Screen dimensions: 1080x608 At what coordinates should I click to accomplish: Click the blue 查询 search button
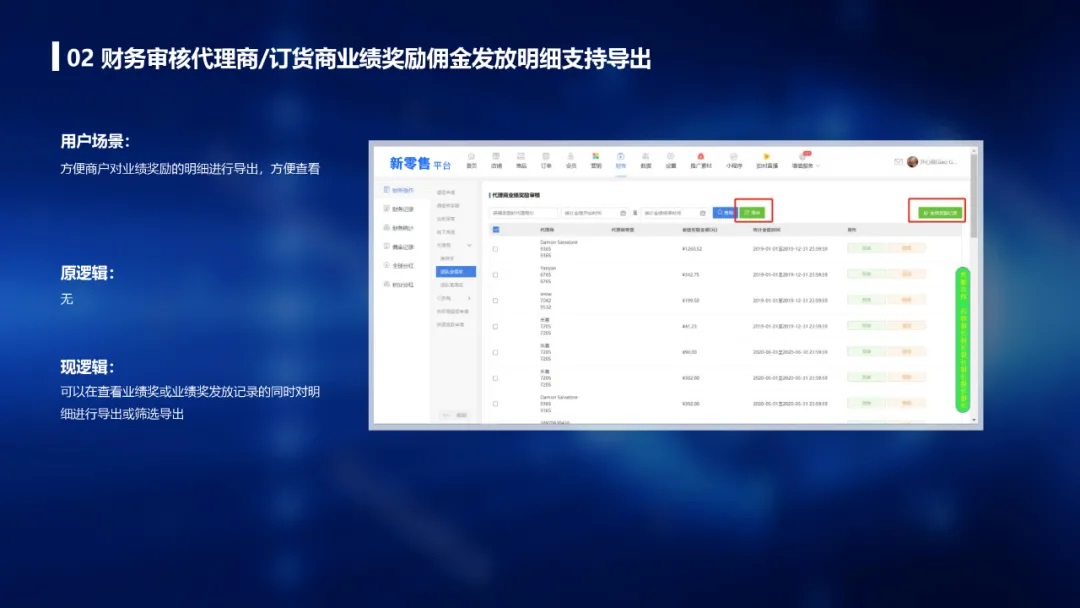tap(724, 213)
